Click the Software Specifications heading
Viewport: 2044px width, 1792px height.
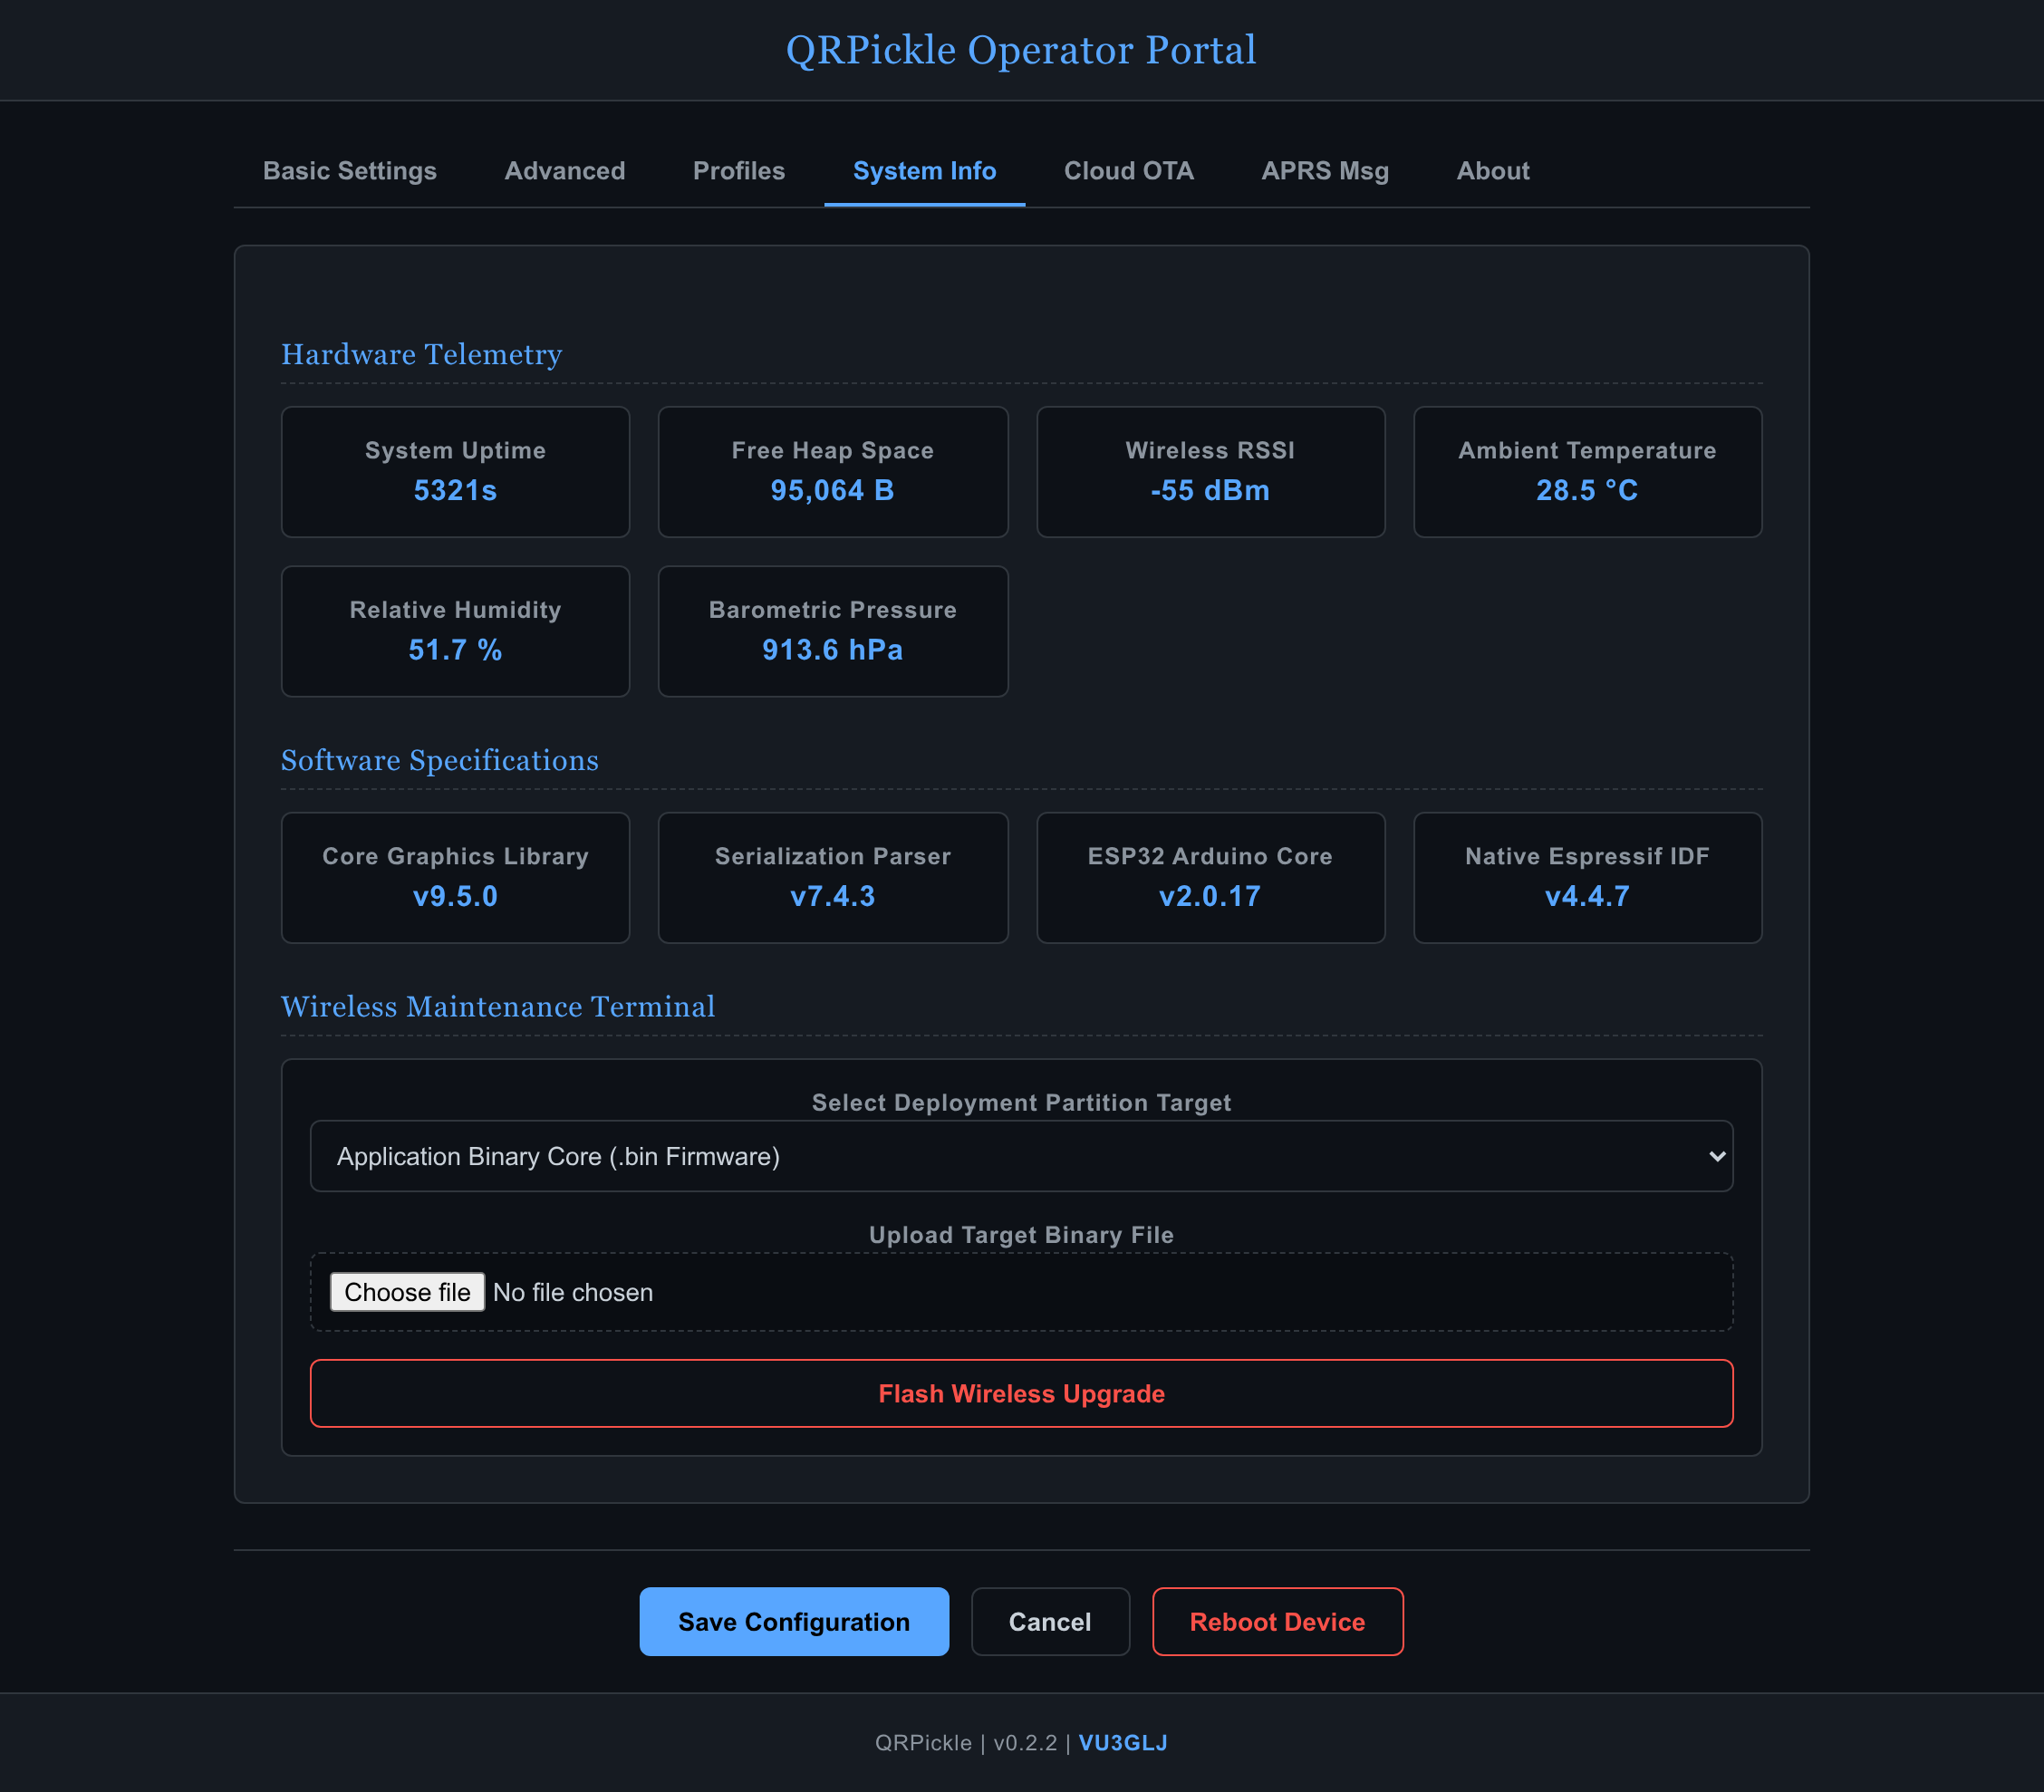(x=439, y=760)
